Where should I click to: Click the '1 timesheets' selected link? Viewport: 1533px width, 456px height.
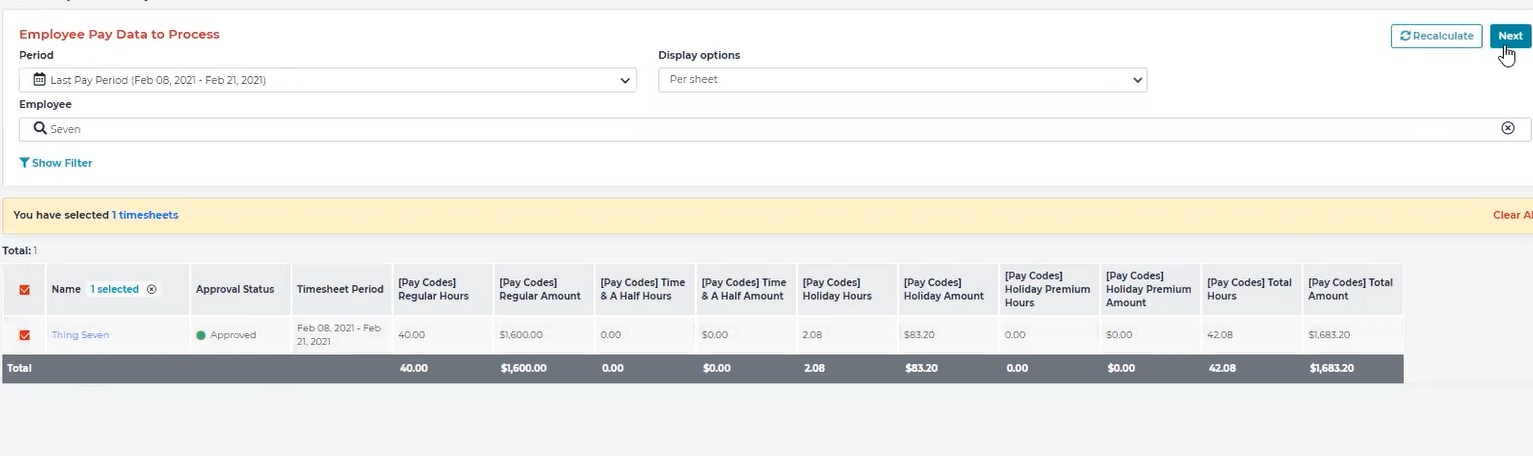coord(145,215)
